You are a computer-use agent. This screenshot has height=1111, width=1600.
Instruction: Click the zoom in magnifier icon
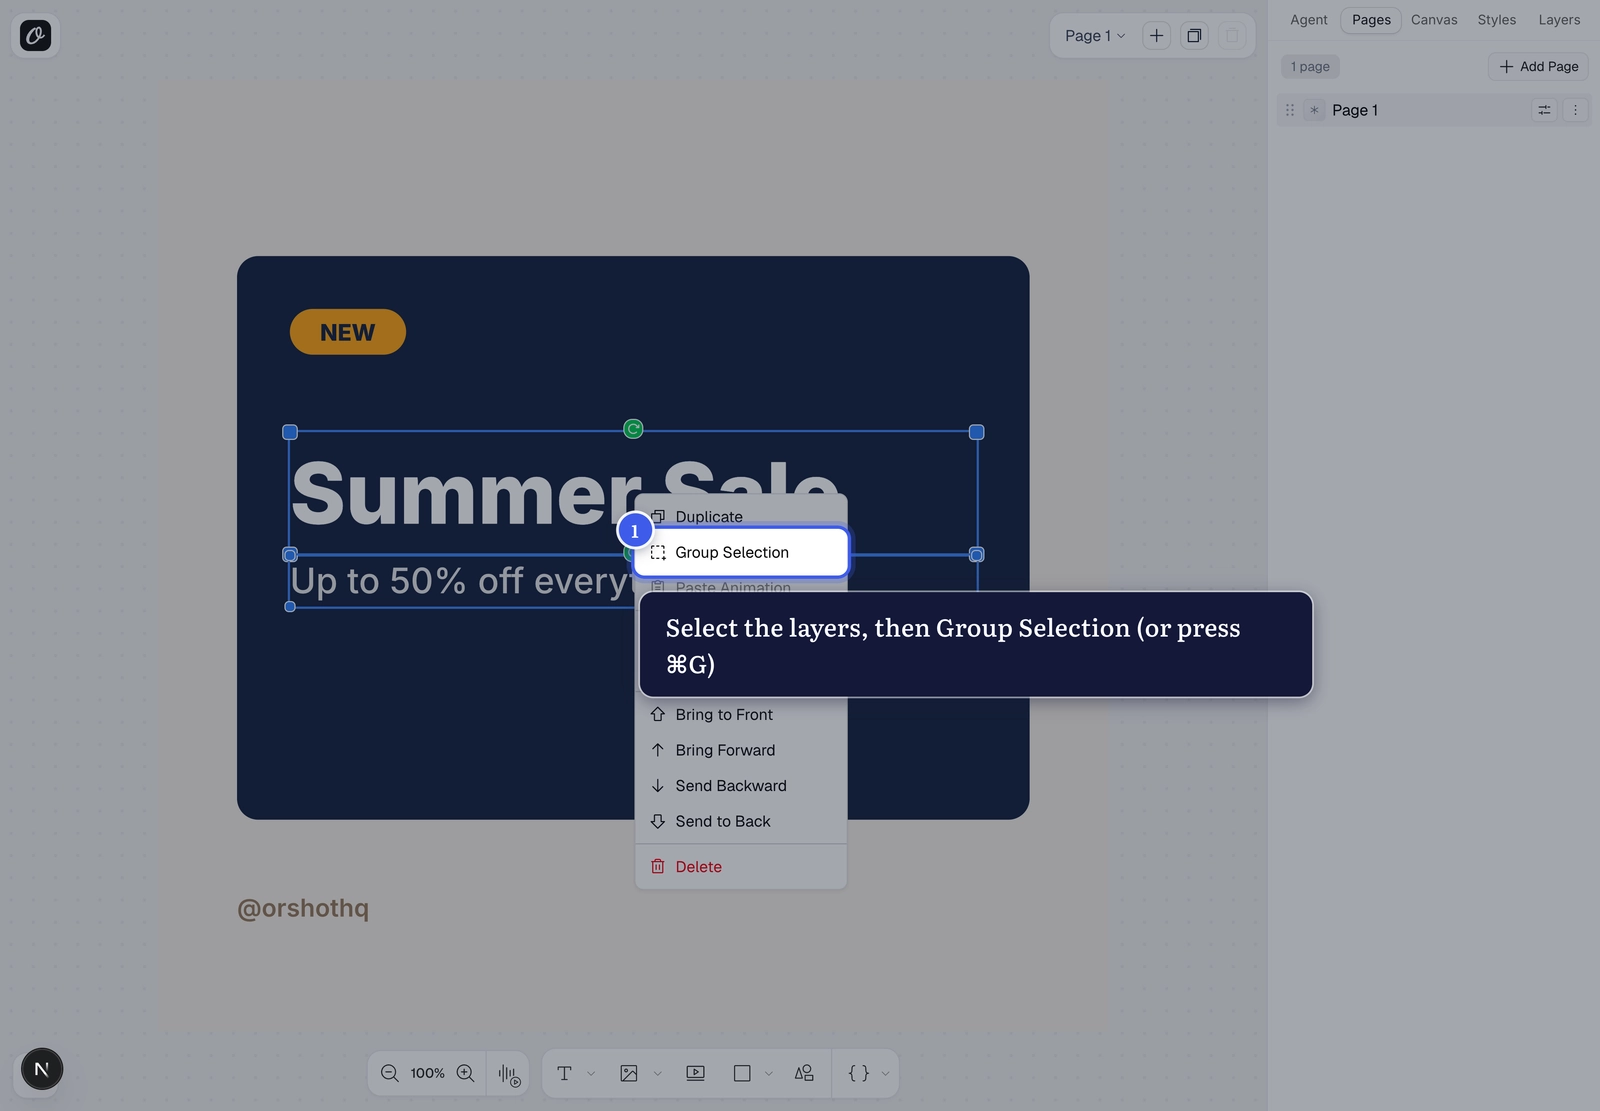click(465, 1073)
